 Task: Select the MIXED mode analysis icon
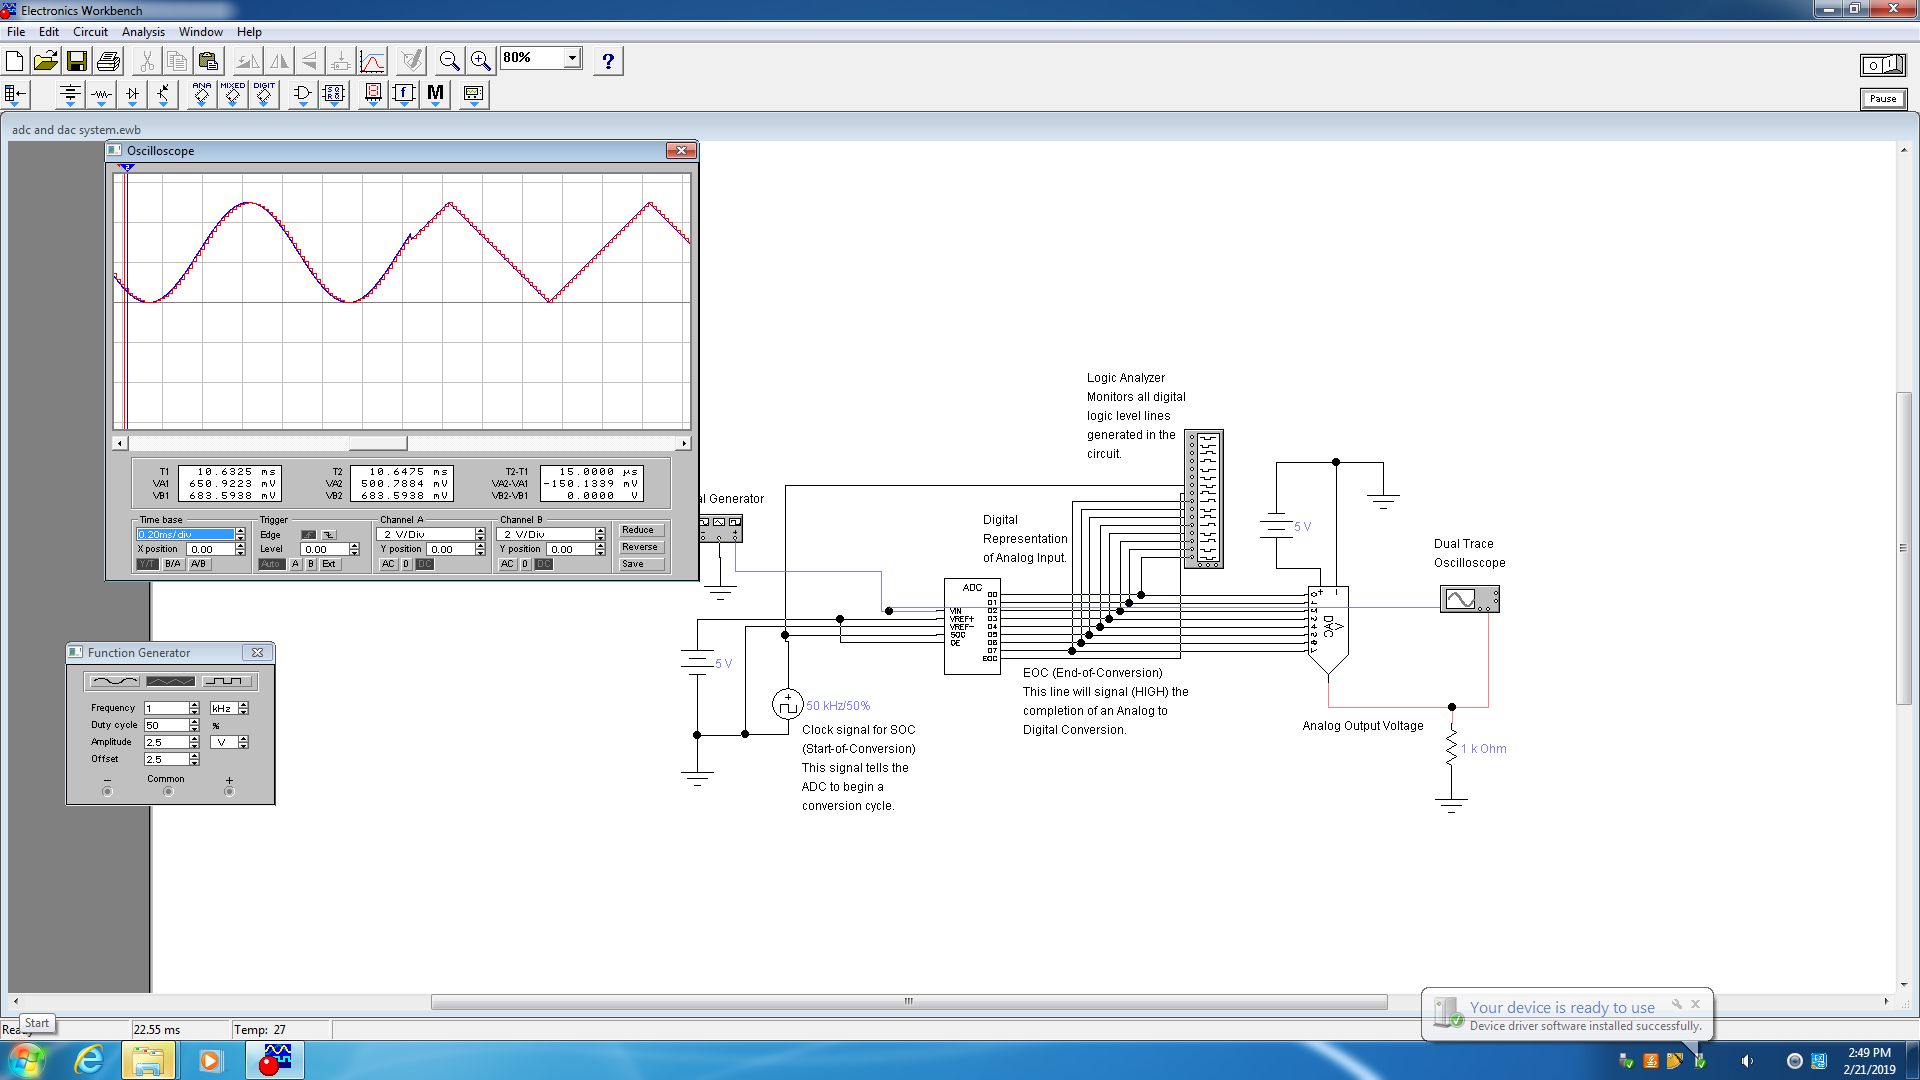(232, 94)
